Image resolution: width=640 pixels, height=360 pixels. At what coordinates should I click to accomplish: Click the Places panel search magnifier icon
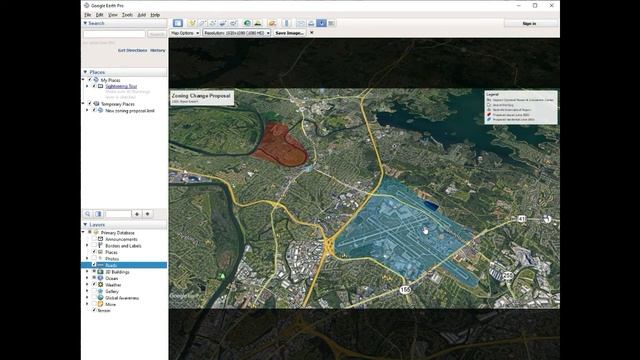point(88,214)
